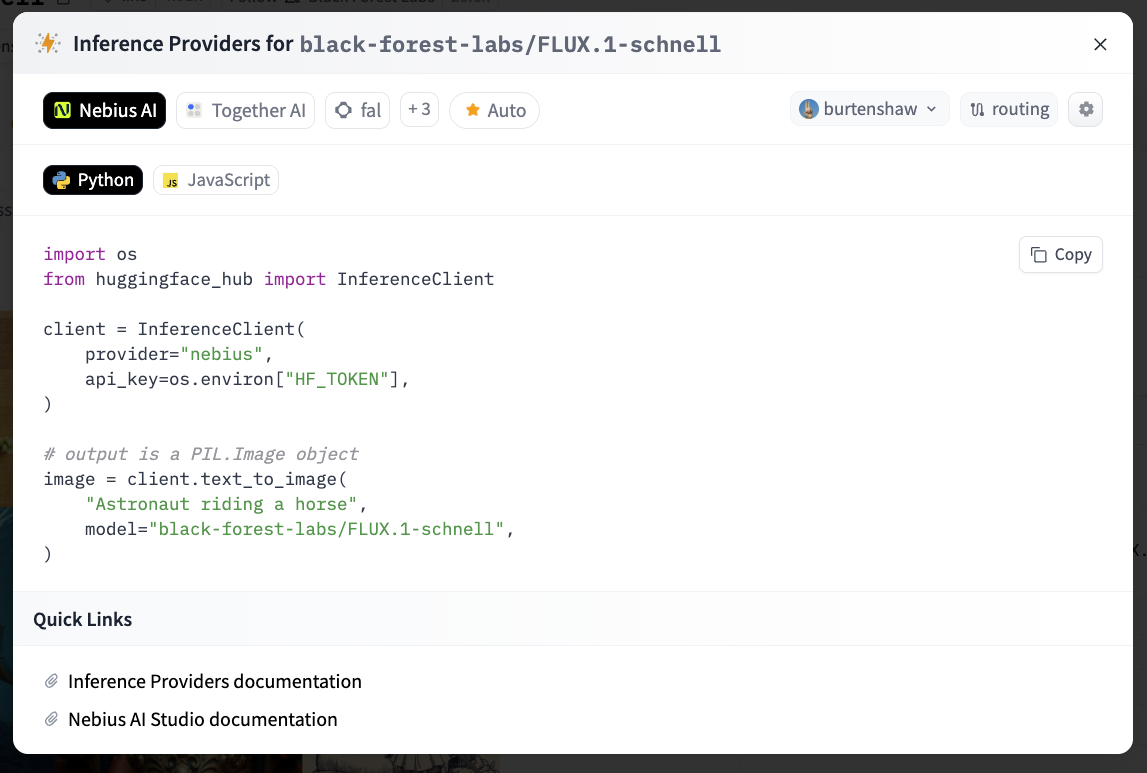Click the Together AI provider logo
This screenshot has width=1147, height=773.
click(193, 110)
